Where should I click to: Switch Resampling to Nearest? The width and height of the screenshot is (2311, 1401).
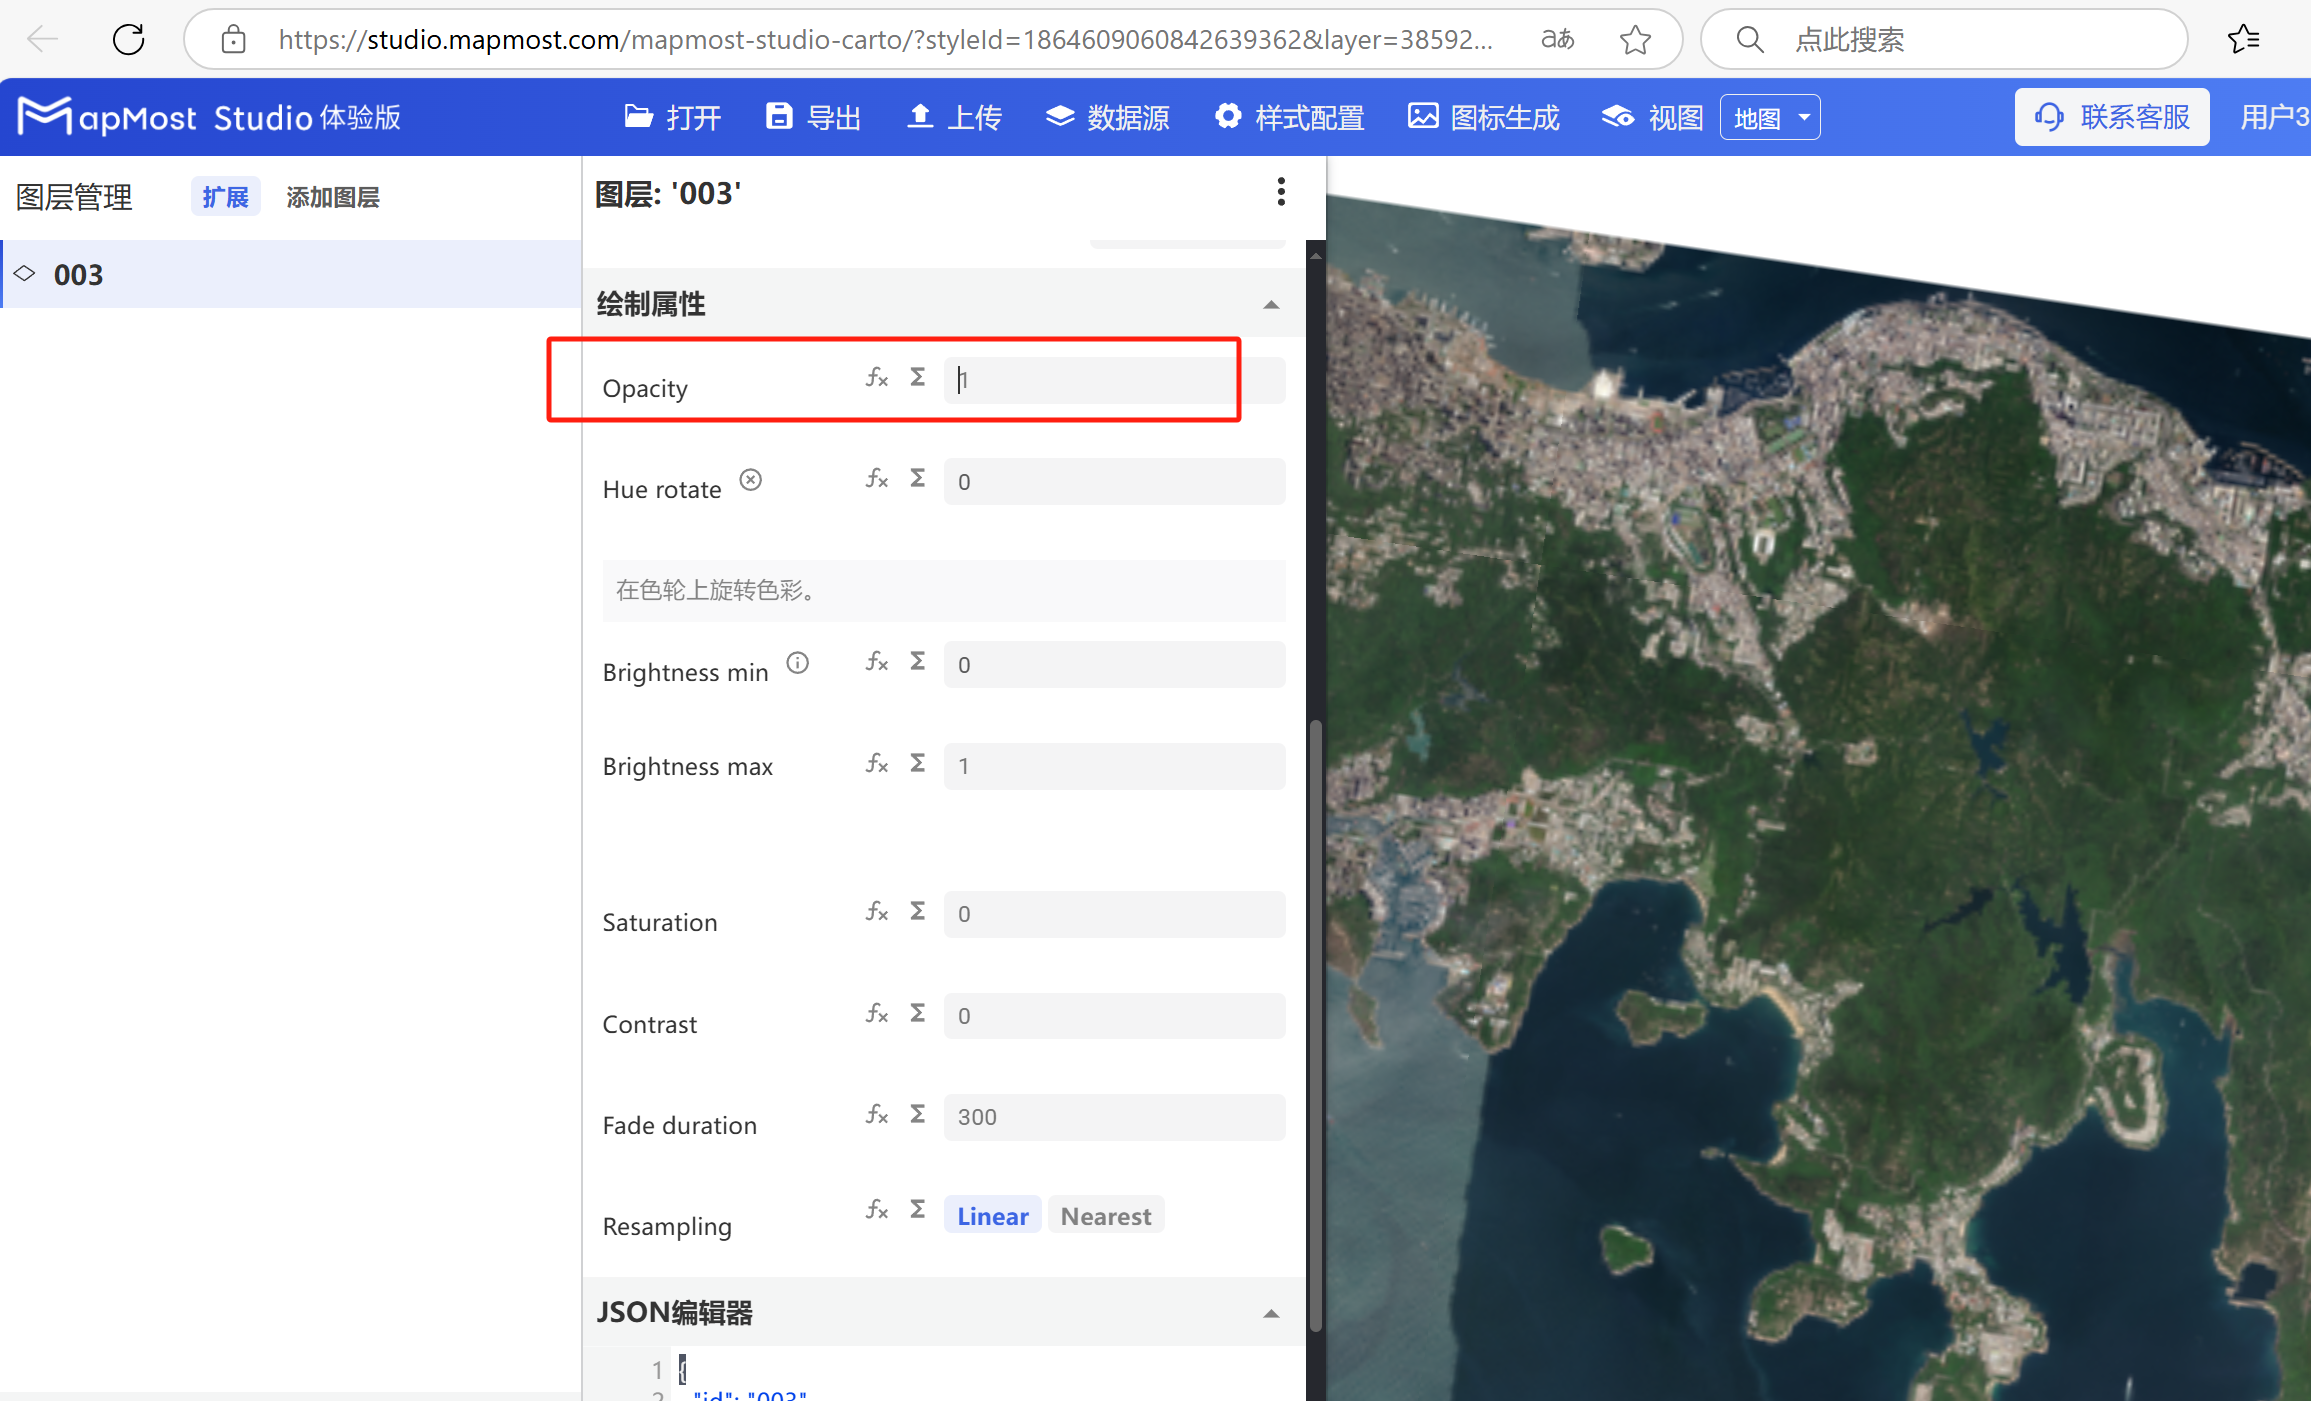1105,1215
